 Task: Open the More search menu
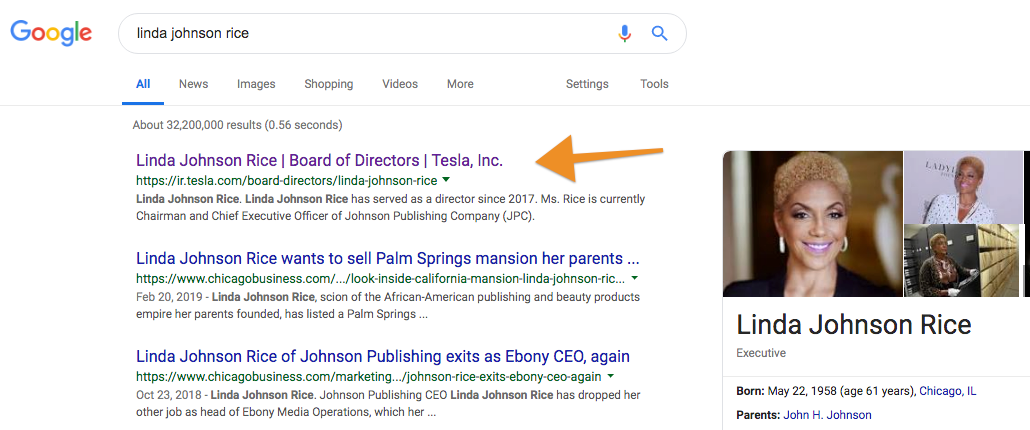tap(460, 84)
